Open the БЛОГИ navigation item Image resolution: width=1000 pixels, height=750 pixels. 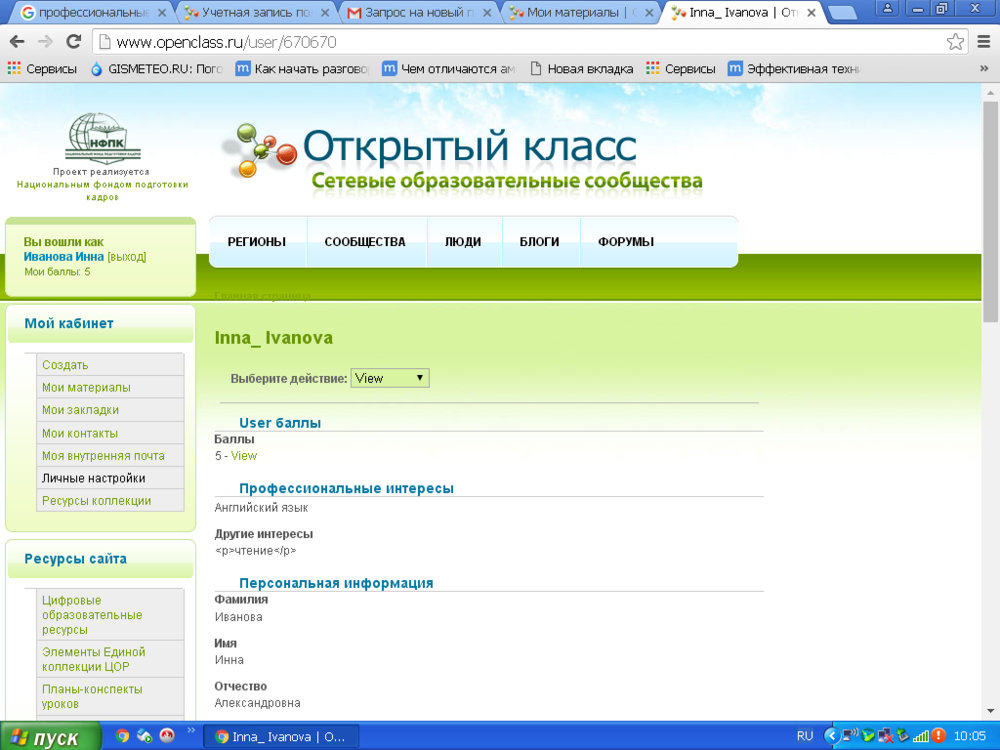point(540,242)
